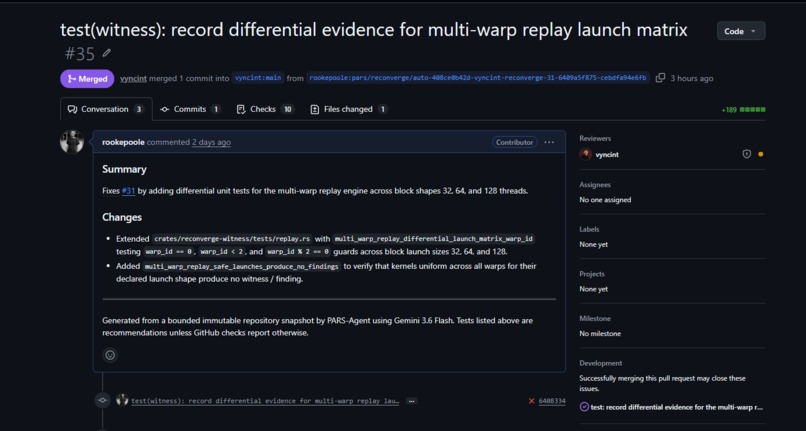Click the '2 days ago' comment timestamp
The width and height of the screenshot is (806, 431).
click(211, 142)
